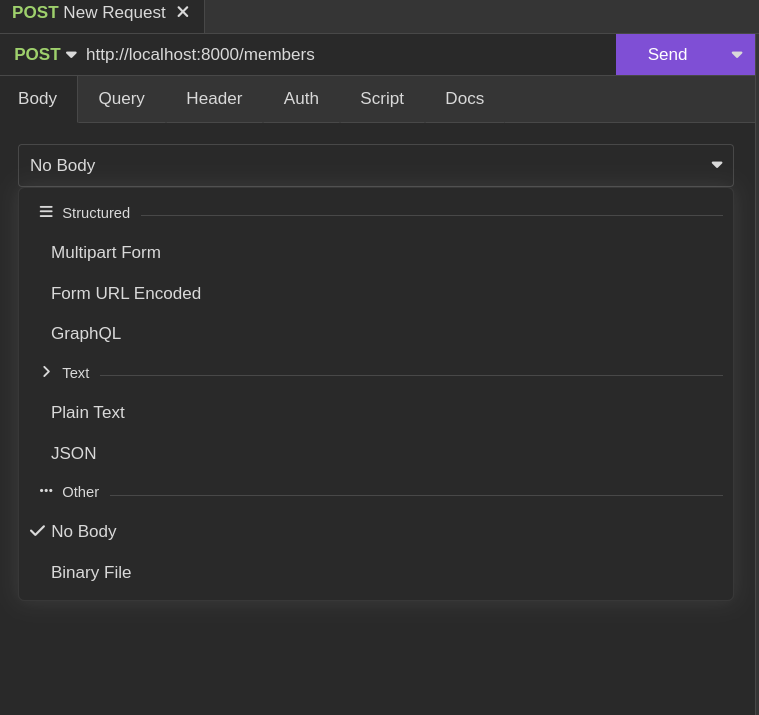Click the POST New Request tab

[x=102, y=13]
